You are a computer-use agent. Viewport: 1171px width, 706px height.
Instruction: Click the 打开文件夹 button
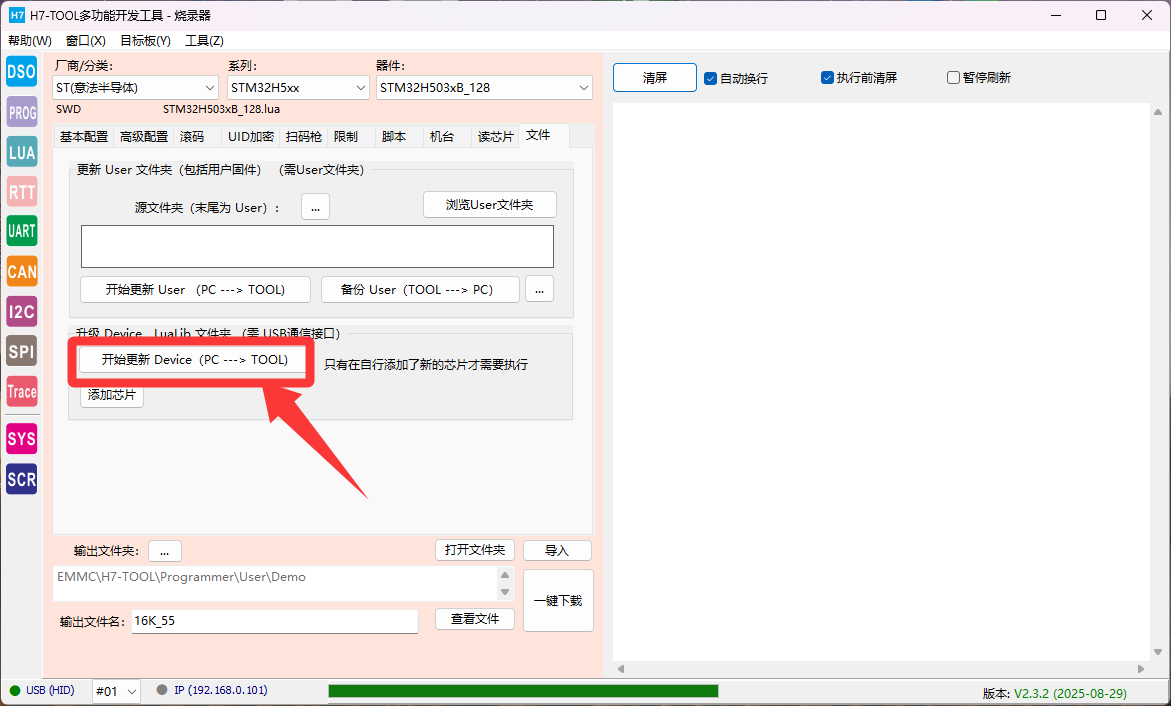[x=475, y=551]
